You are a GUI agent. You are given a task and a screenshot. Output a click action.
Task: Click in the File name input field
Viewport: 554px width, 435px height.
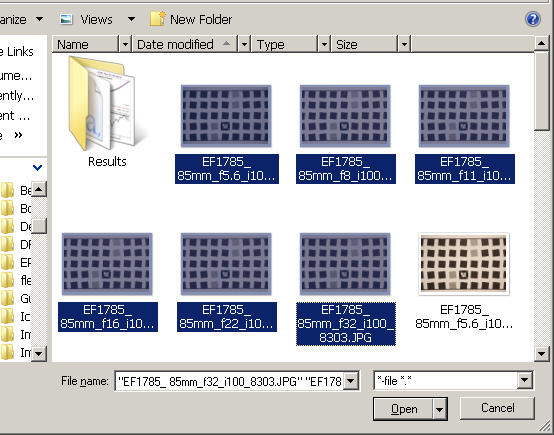pos(230,381)
